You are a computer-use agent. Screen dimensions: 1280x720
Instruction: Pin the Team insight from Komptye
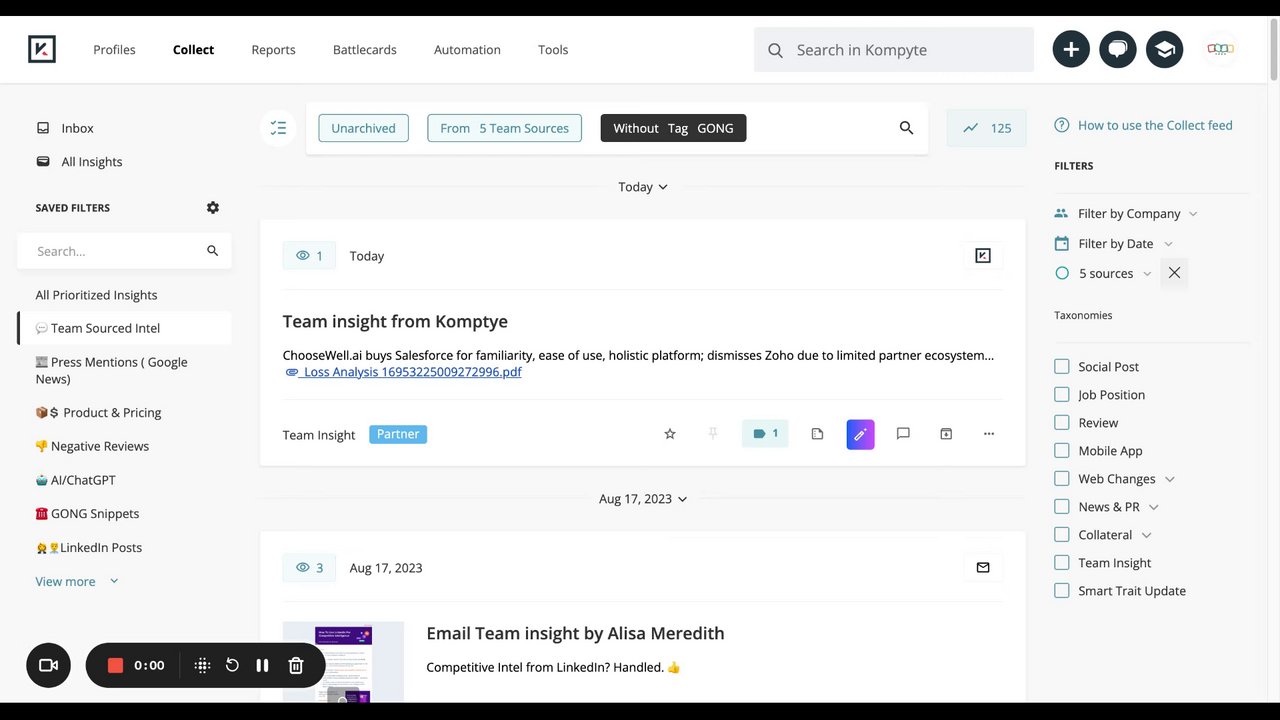pos(713,434)
